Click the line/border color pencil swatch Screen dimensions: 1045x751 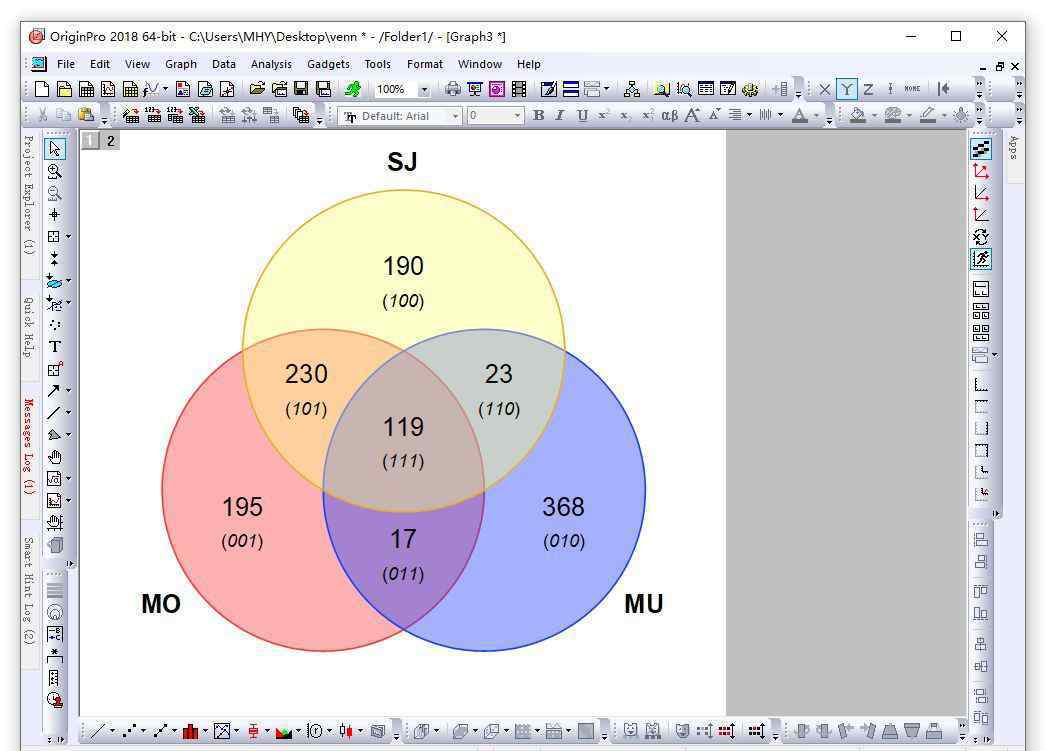928,115
